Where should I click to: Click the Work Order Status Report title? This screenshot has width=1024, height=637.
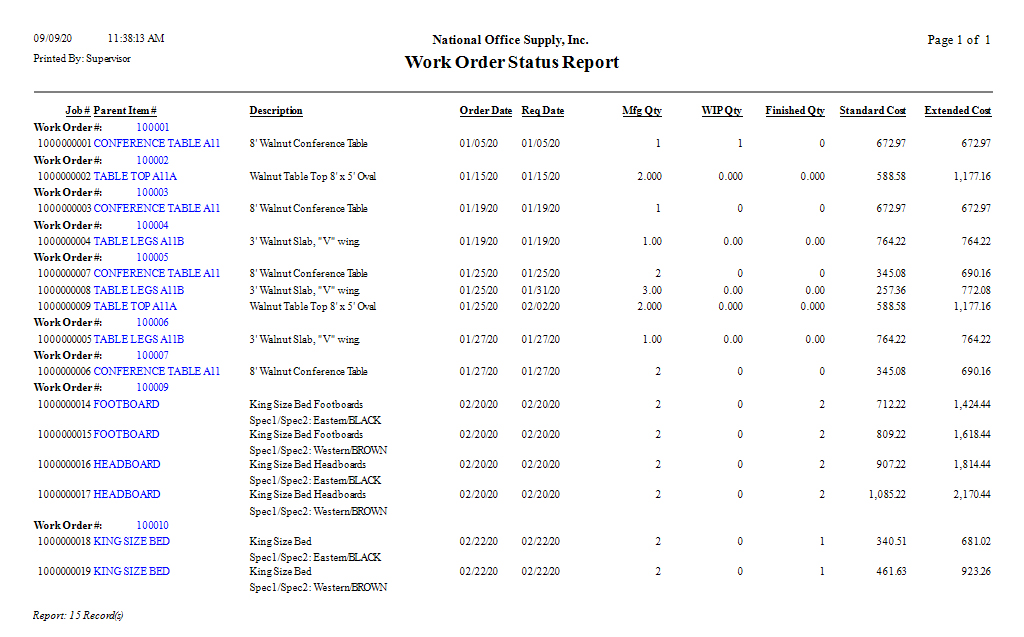[511, 63]
